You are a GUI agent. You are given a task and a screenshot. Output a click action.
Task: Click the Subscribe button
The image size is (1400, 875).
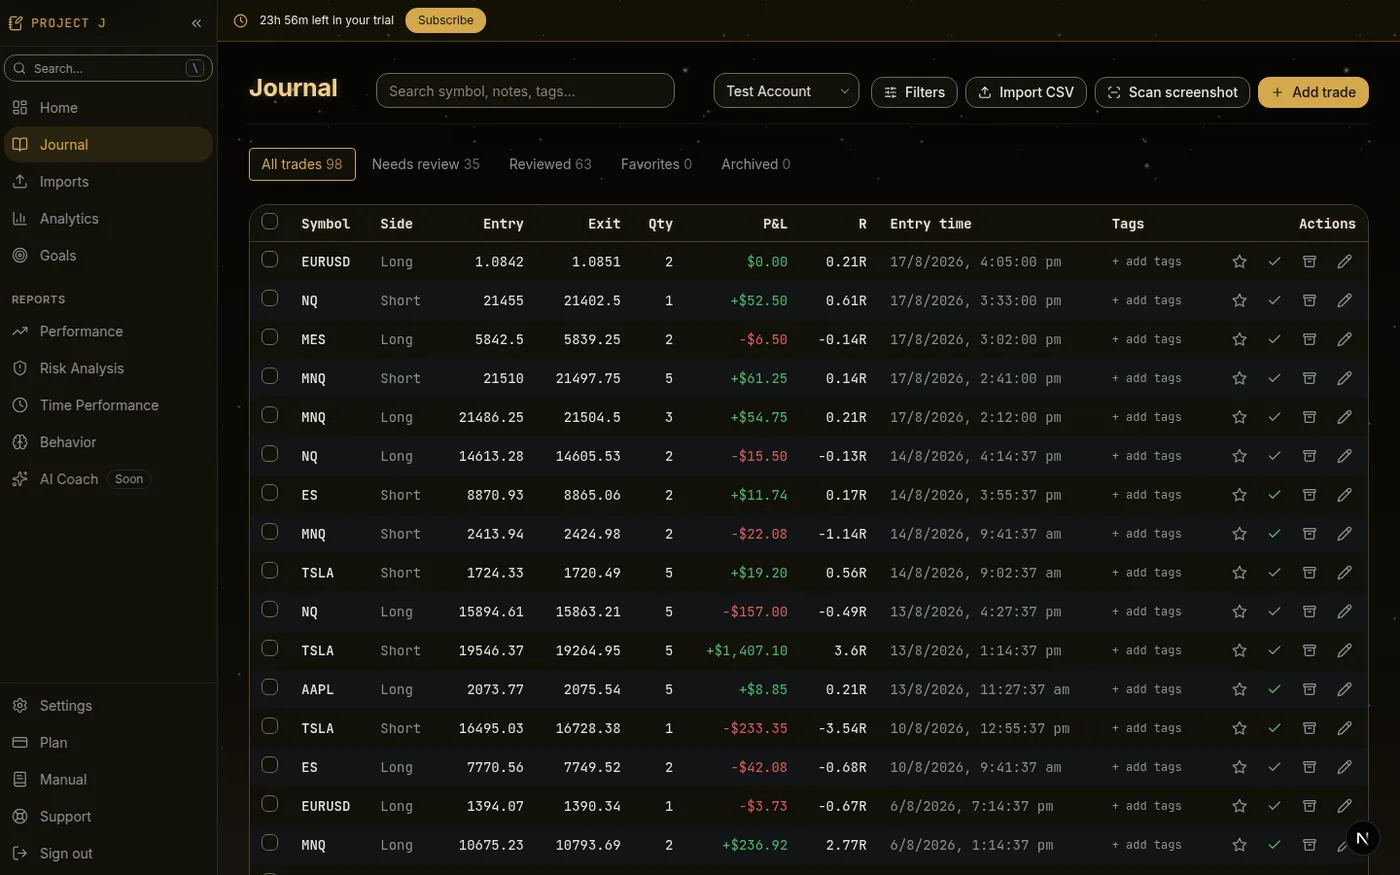[446, 20]
